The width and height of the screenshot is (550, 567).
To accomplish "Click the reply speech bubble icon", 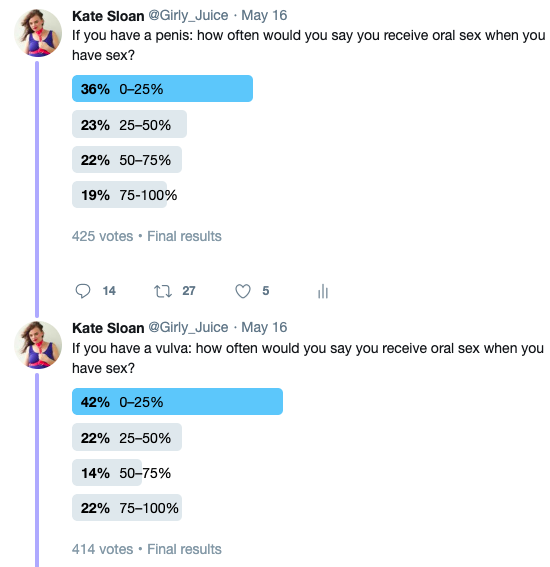I will coord(82,291).
